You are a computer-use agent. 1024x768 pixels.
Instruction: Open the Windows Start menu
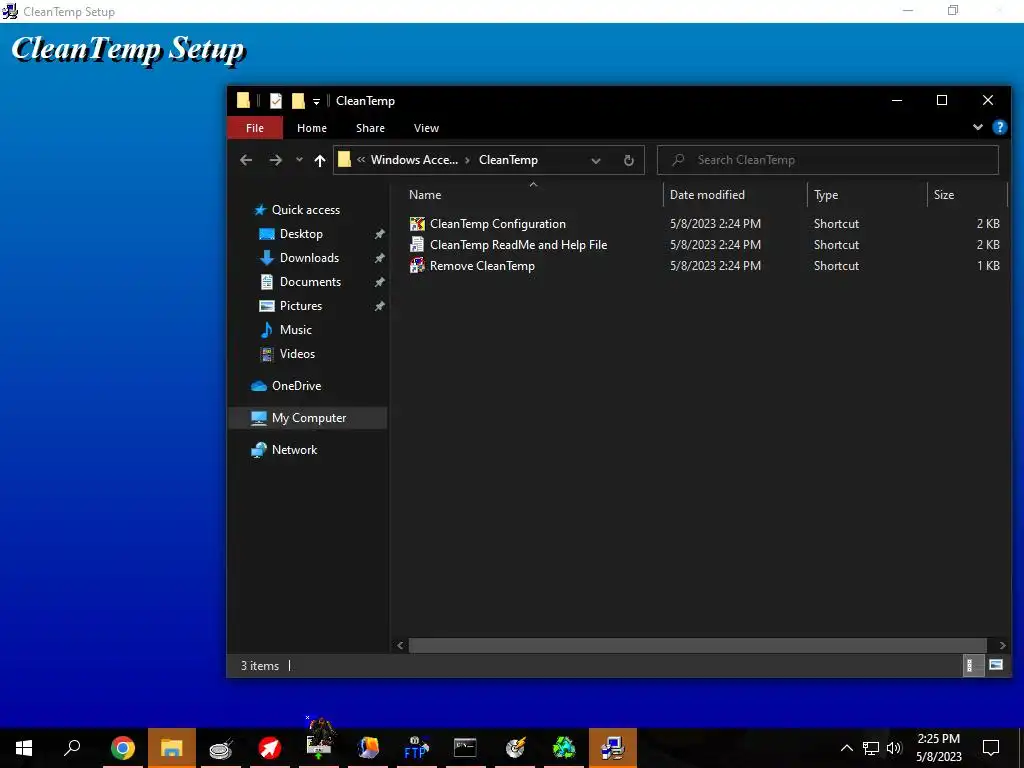pos(24,748)
